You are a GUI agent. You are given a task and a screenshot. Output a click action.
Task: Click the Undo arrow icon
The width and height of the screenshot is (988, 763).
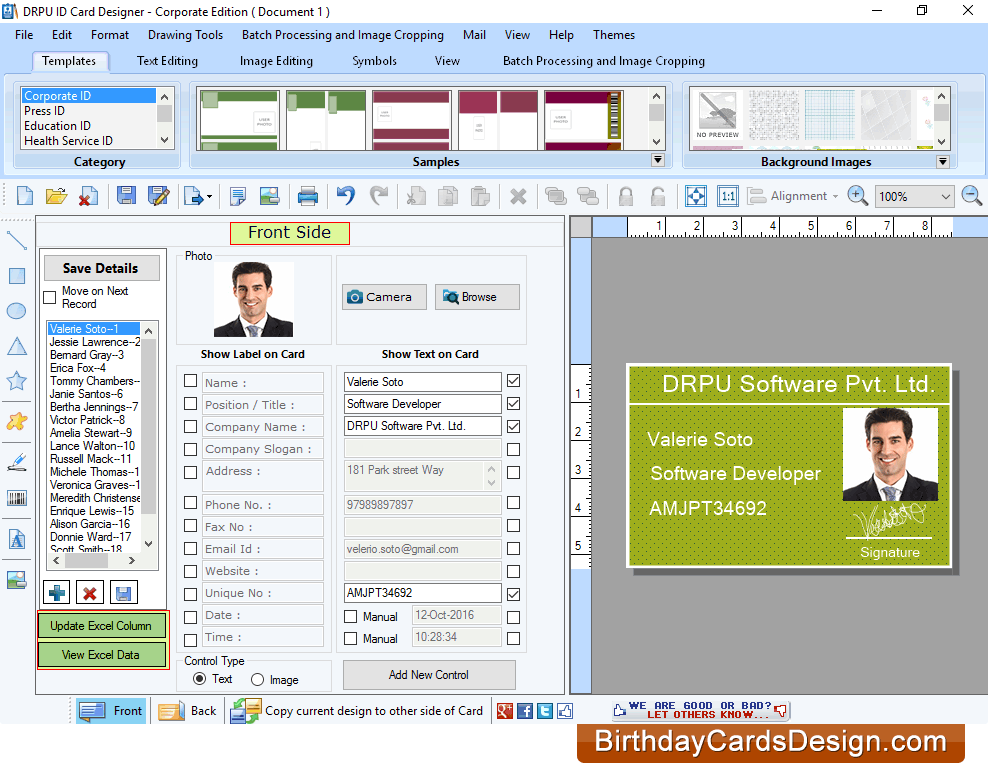345,196
